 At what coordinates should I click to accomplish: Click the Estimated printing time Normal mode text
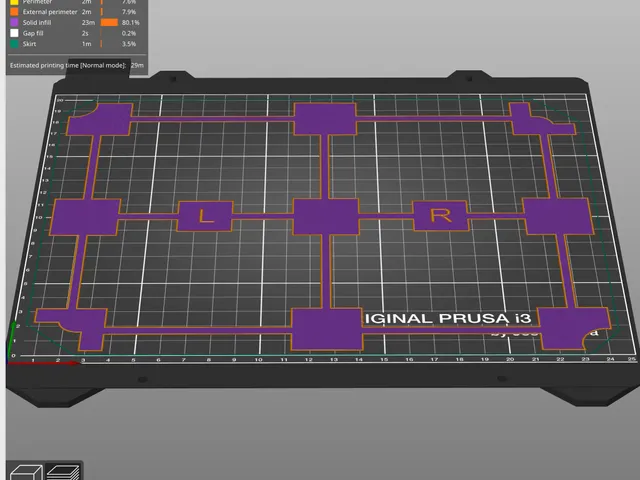coord(68,65)
